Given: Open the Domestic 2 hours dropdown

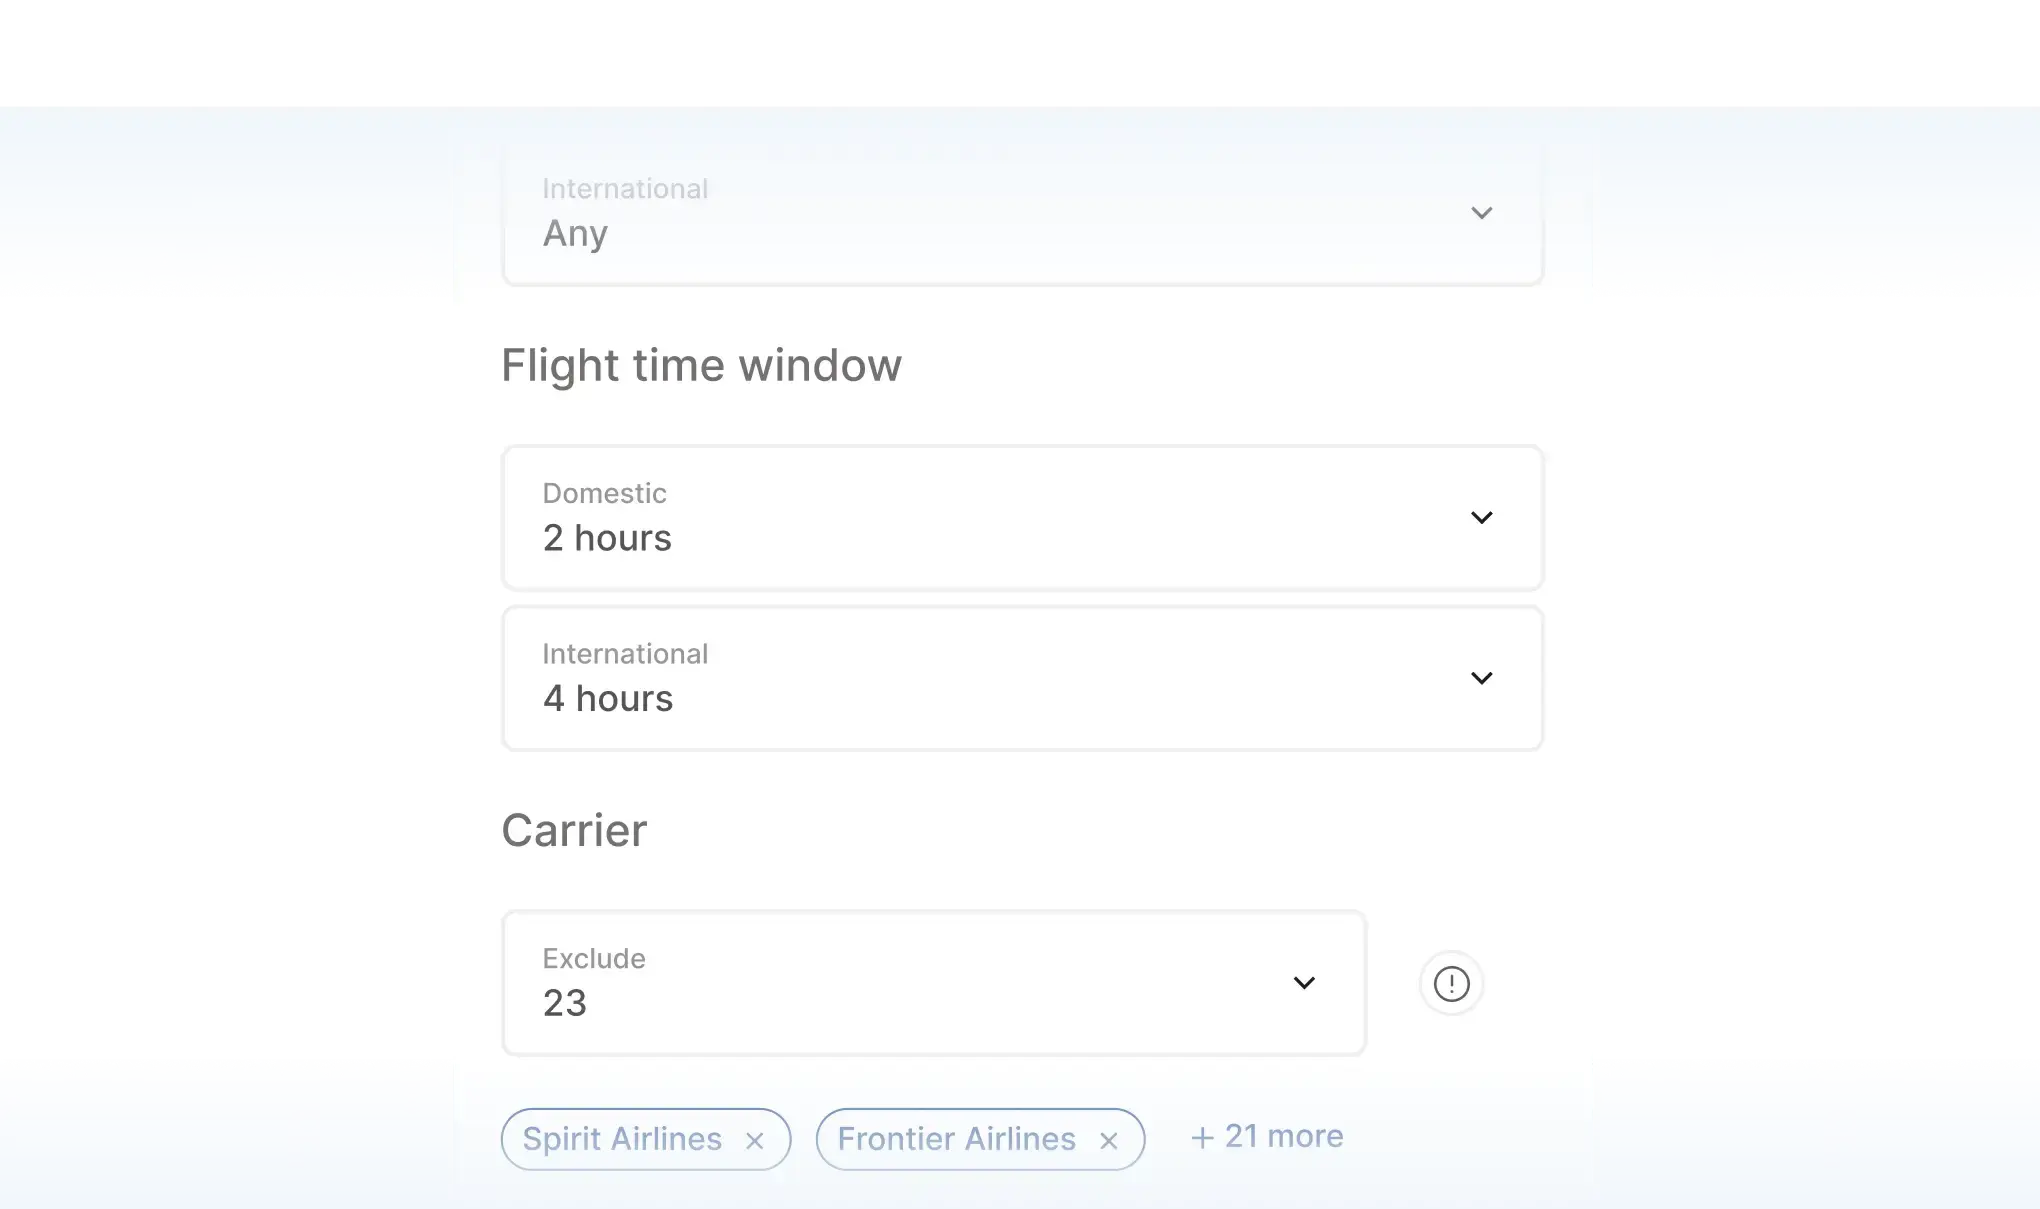Looking at the screenshot, I should (1022, 517).
